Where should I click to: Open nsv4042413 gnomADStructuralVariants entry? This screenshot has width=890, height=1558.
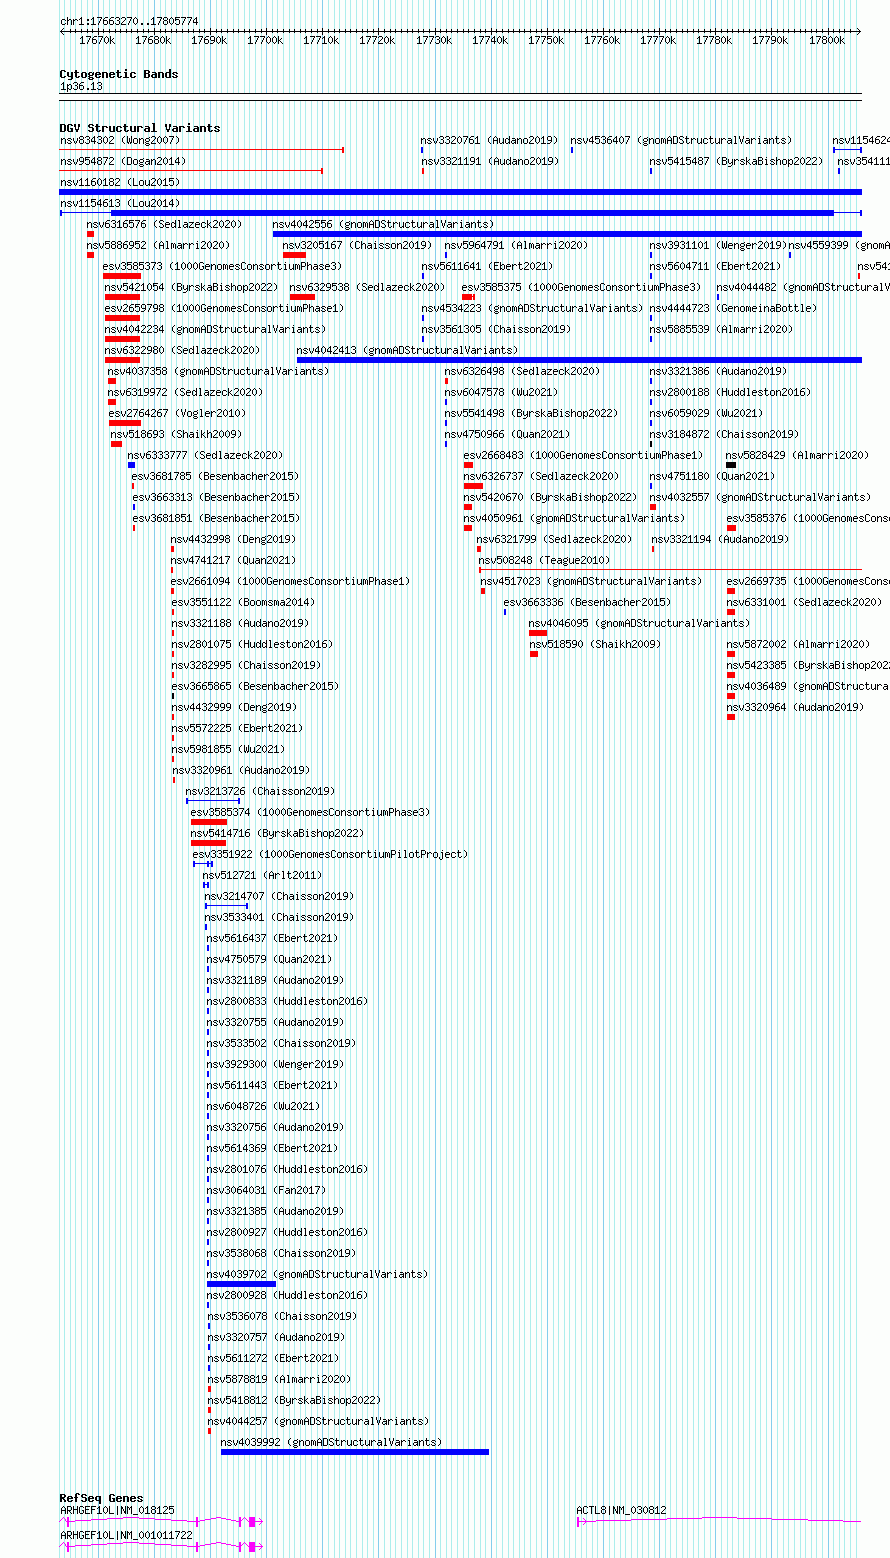(x=408, y=350)
